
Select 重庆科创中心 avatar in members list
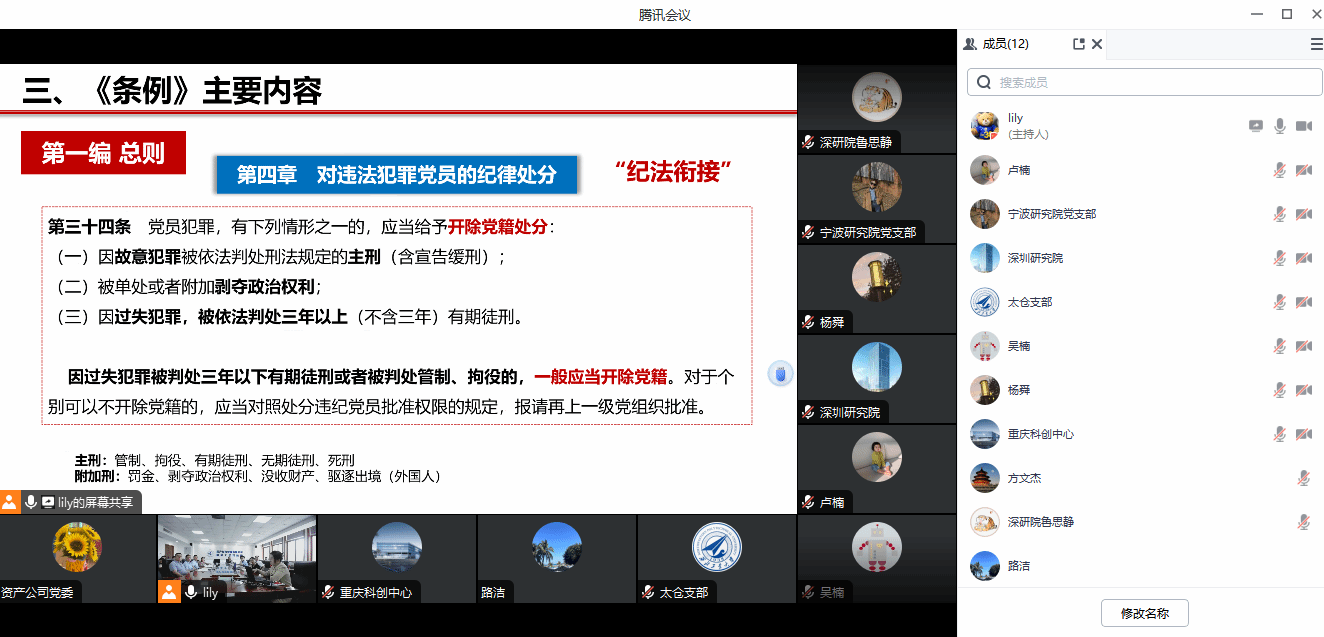point(985,434)
